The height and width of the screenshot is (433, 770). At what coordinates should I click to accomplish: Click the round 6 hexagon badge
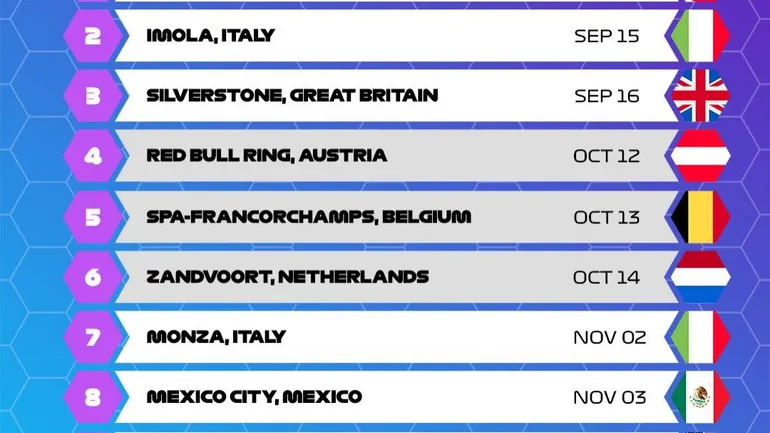pyautogui.click(x=93, y=277)
